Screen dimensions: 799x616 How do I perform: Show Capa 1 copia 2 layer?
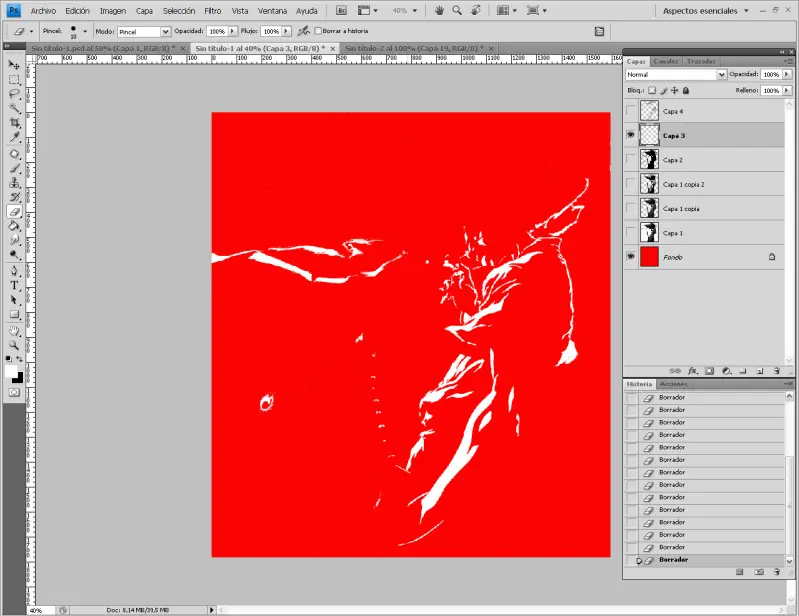point(631,184)
